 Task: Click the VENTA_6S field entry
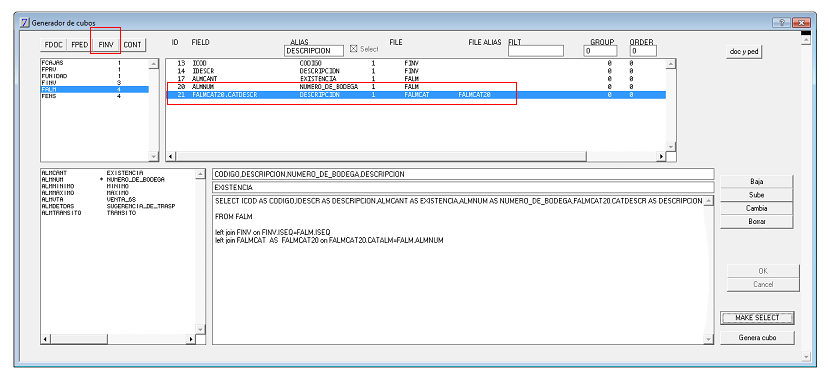click(x=118, y=199)
